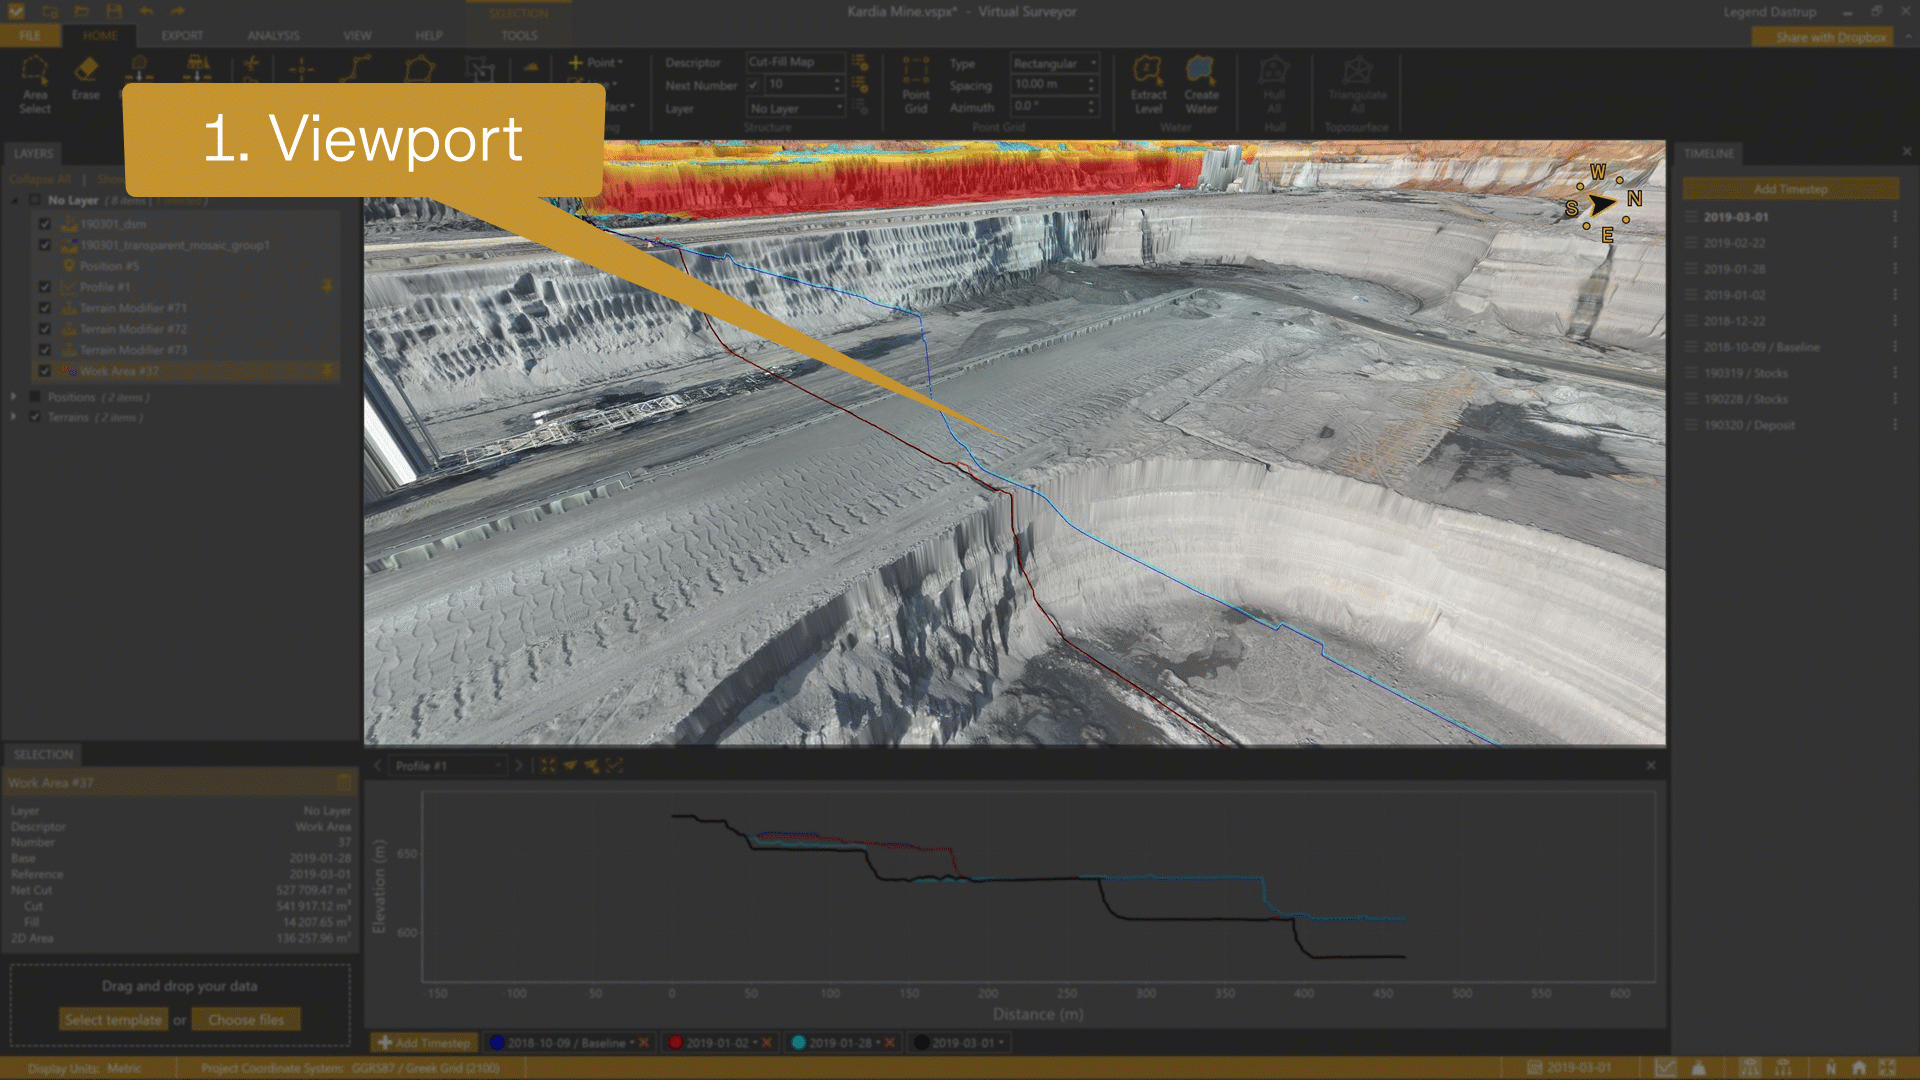The image size is (1920, 1080).
Task: Click zoom-to-fit icon in profile toolbar
Action: 548,765
